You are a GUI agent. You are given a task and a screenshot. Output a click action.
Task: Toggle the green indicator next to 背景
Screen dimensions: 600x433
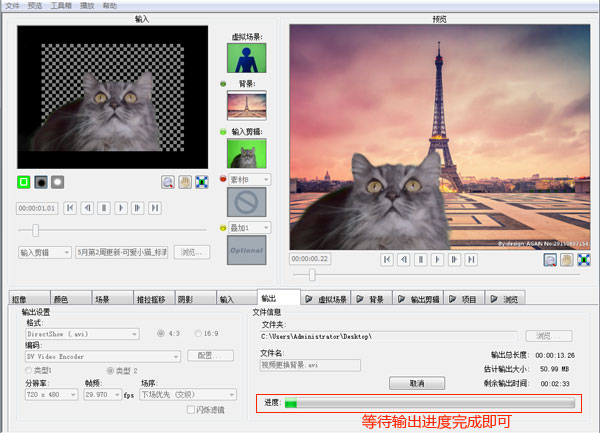pos(223,84)
